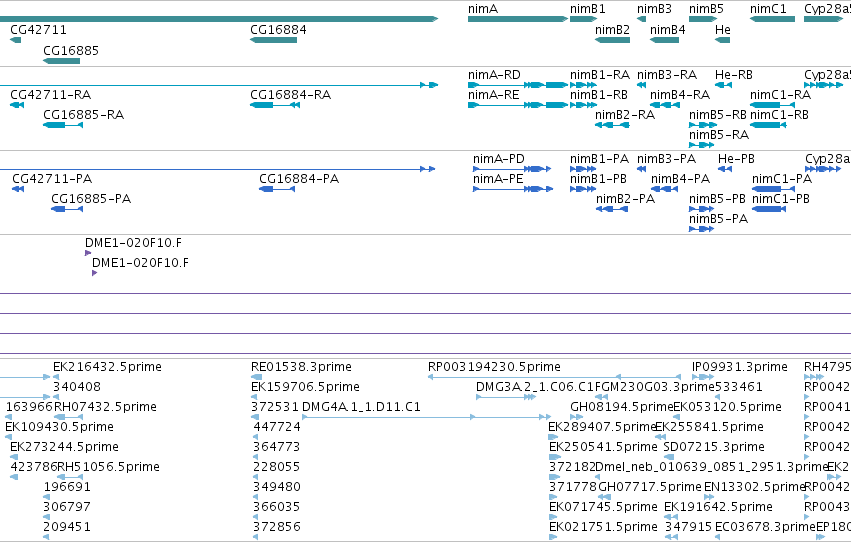Click the nimB1-PA protein label
This screenshot has width=851, height=542.
(x=599, y=159)
